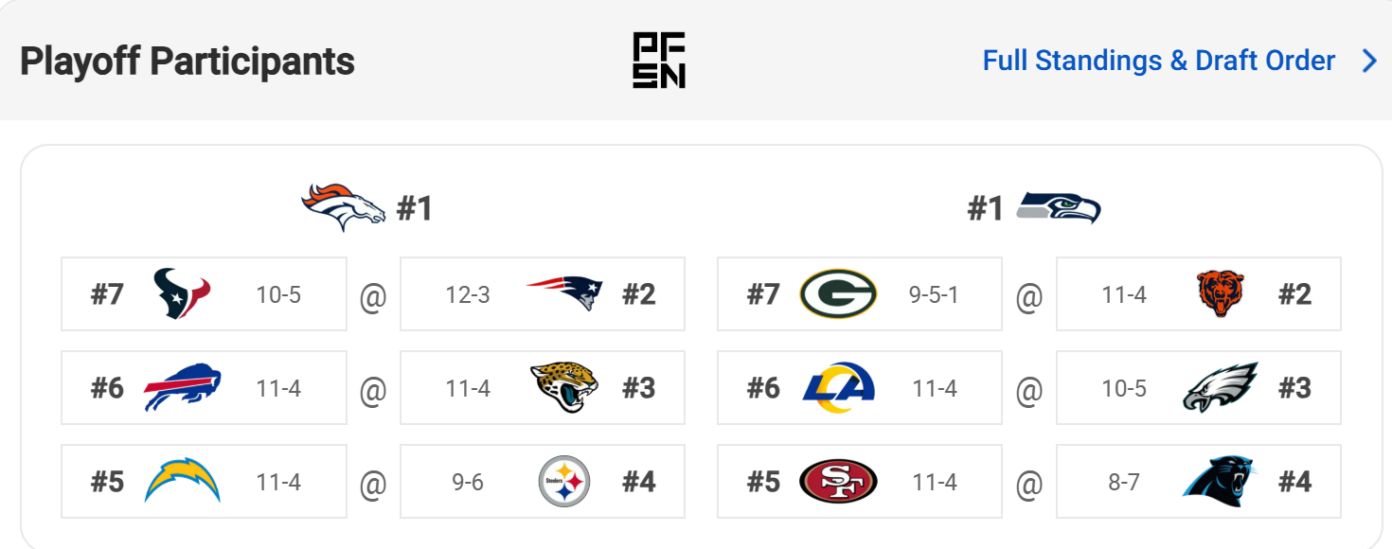The width and height of the screenshot is (1392, 549).
Task: Expand the chevron beside Full Standings
Action: [1369, 61]
